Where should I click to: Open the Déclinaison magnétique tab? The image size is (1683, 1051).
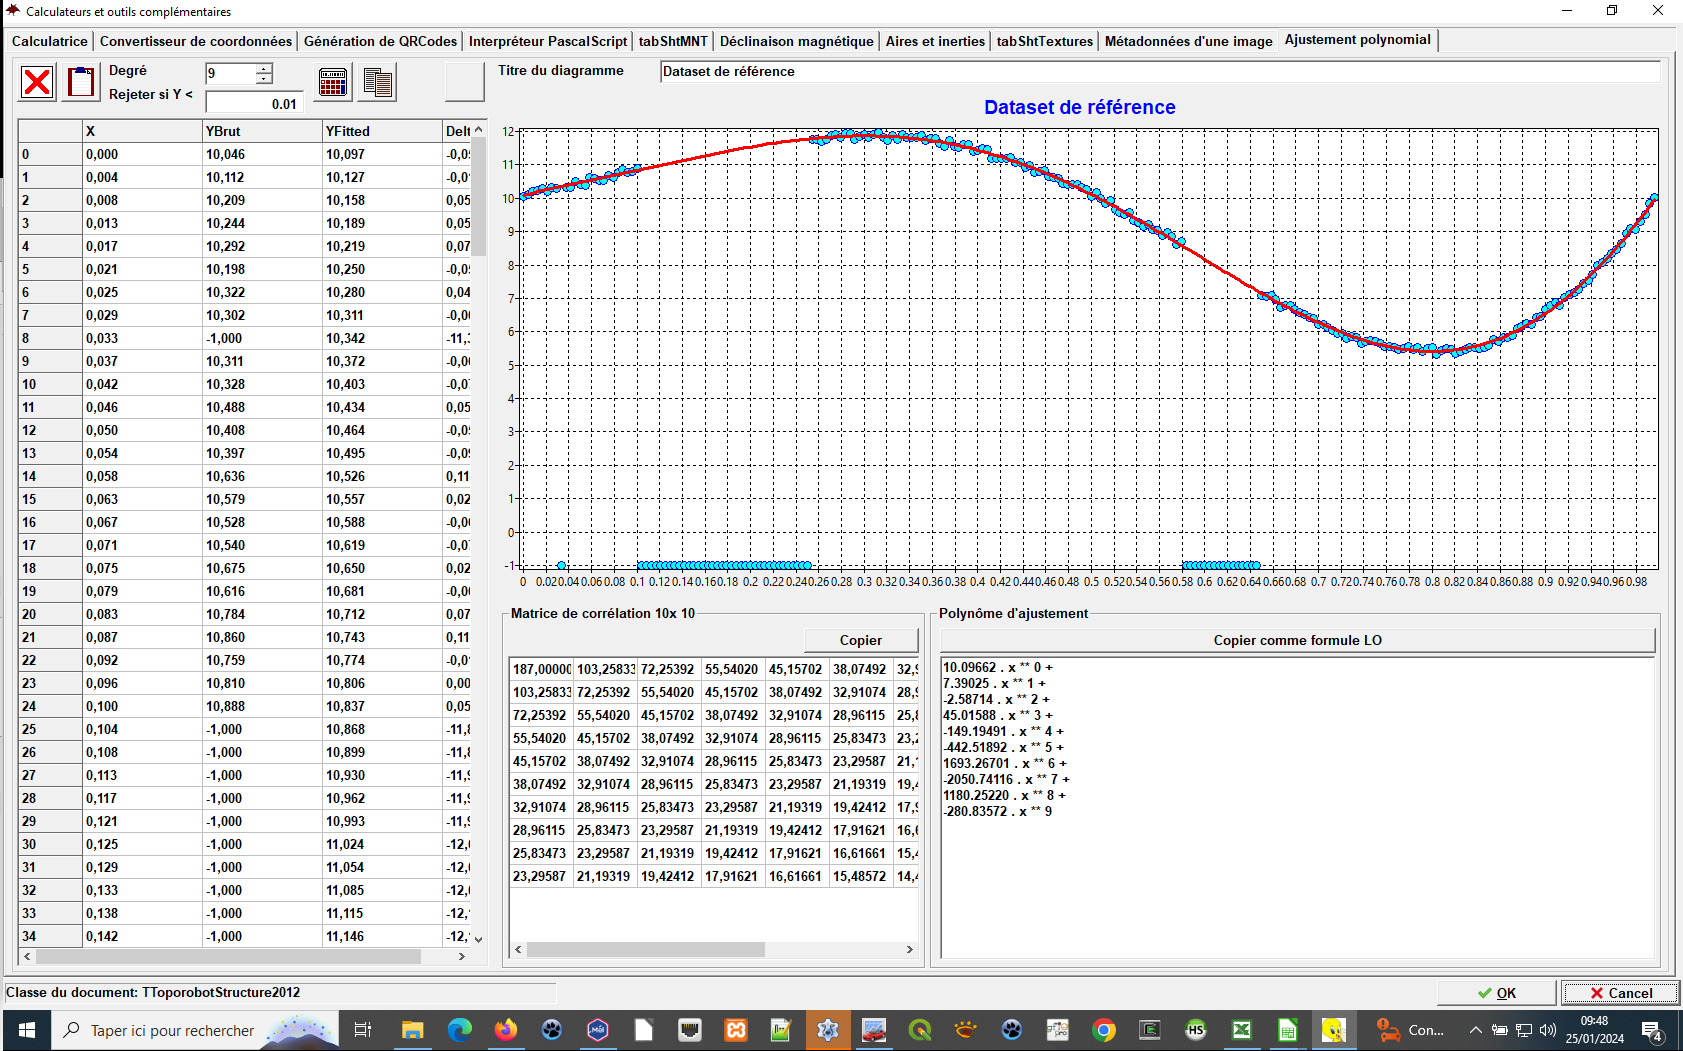[797, 41]
